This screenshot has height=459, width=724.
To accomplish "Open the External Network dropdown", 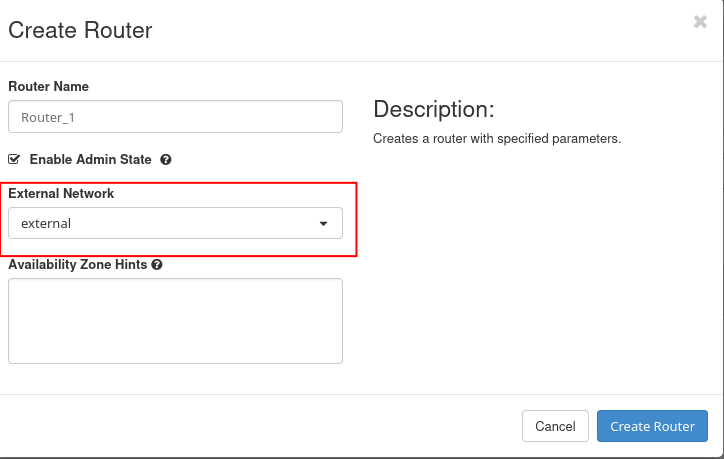I will 175,223.
